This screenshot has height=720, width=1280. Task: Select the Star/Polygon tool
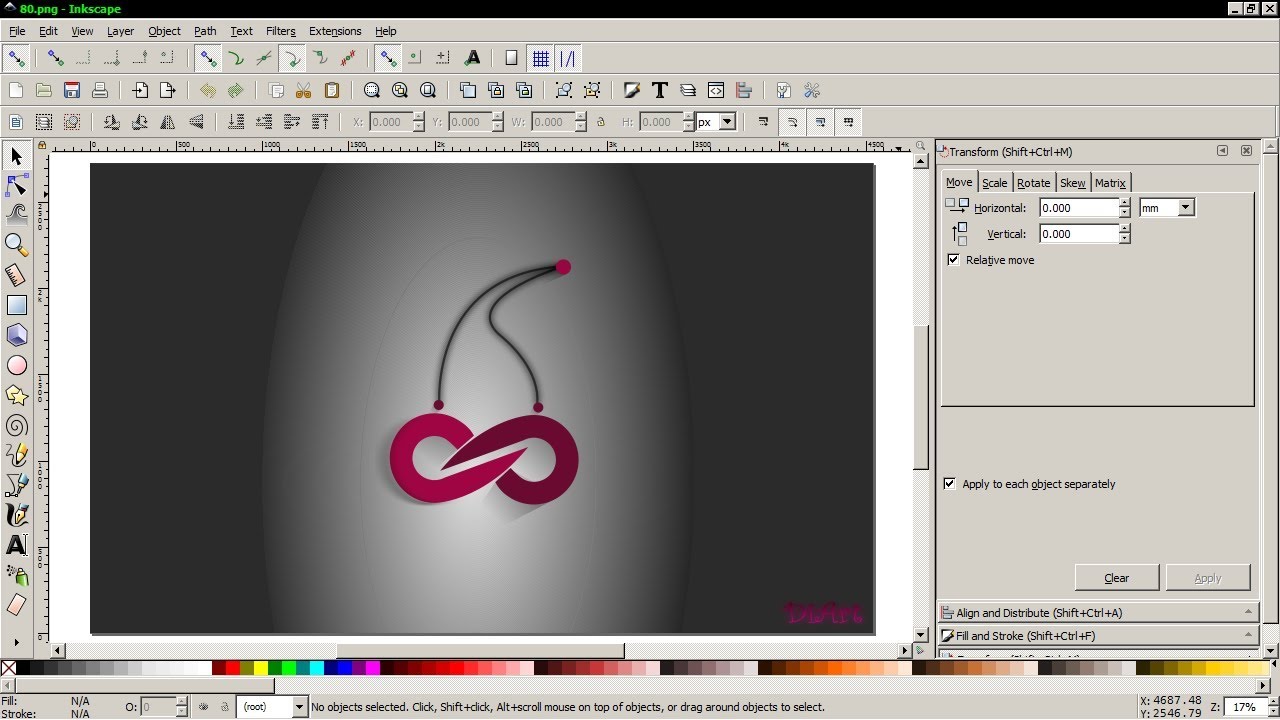click(x=16, y=395)
